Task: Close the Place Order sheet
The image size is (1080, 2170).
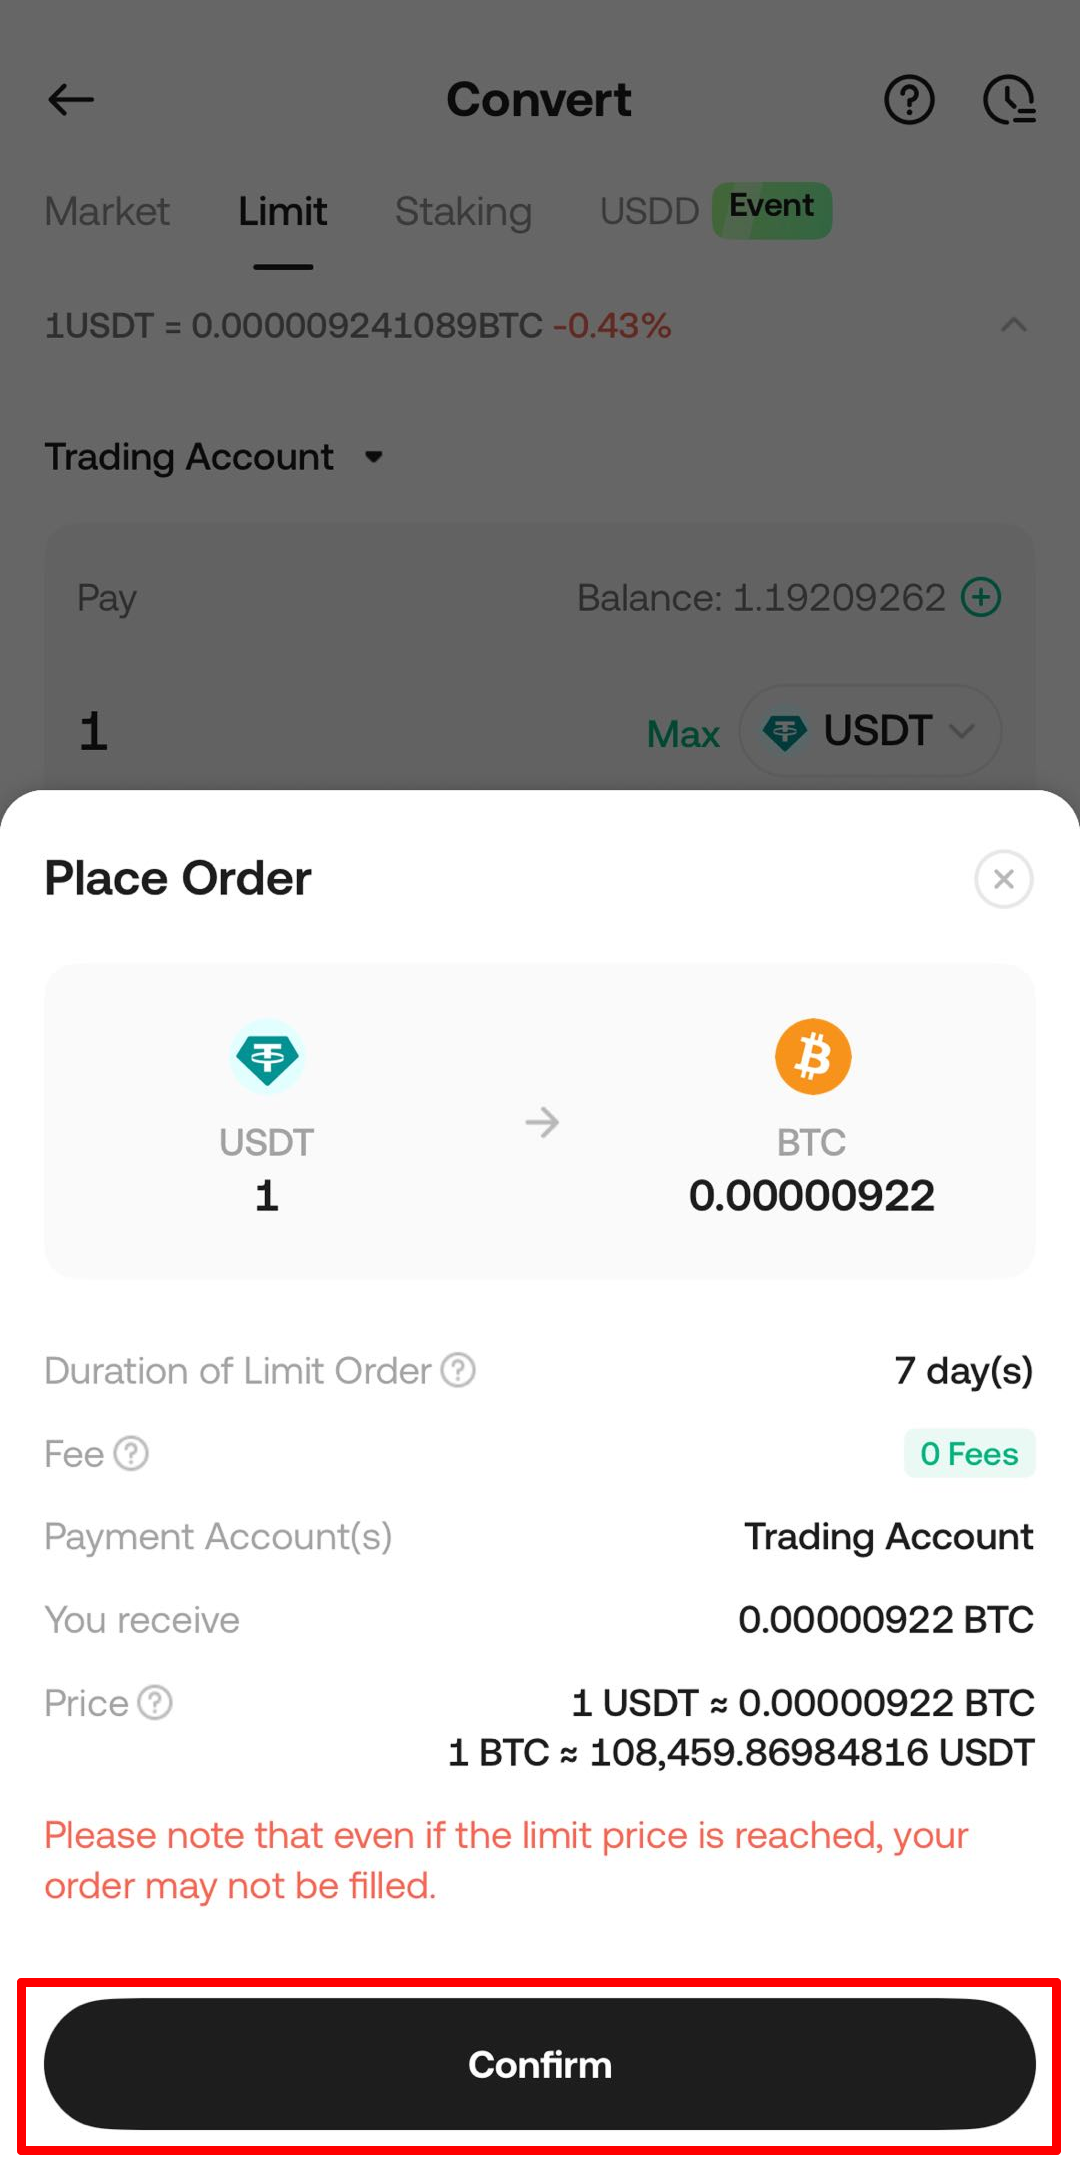Action: (1003, 879)
